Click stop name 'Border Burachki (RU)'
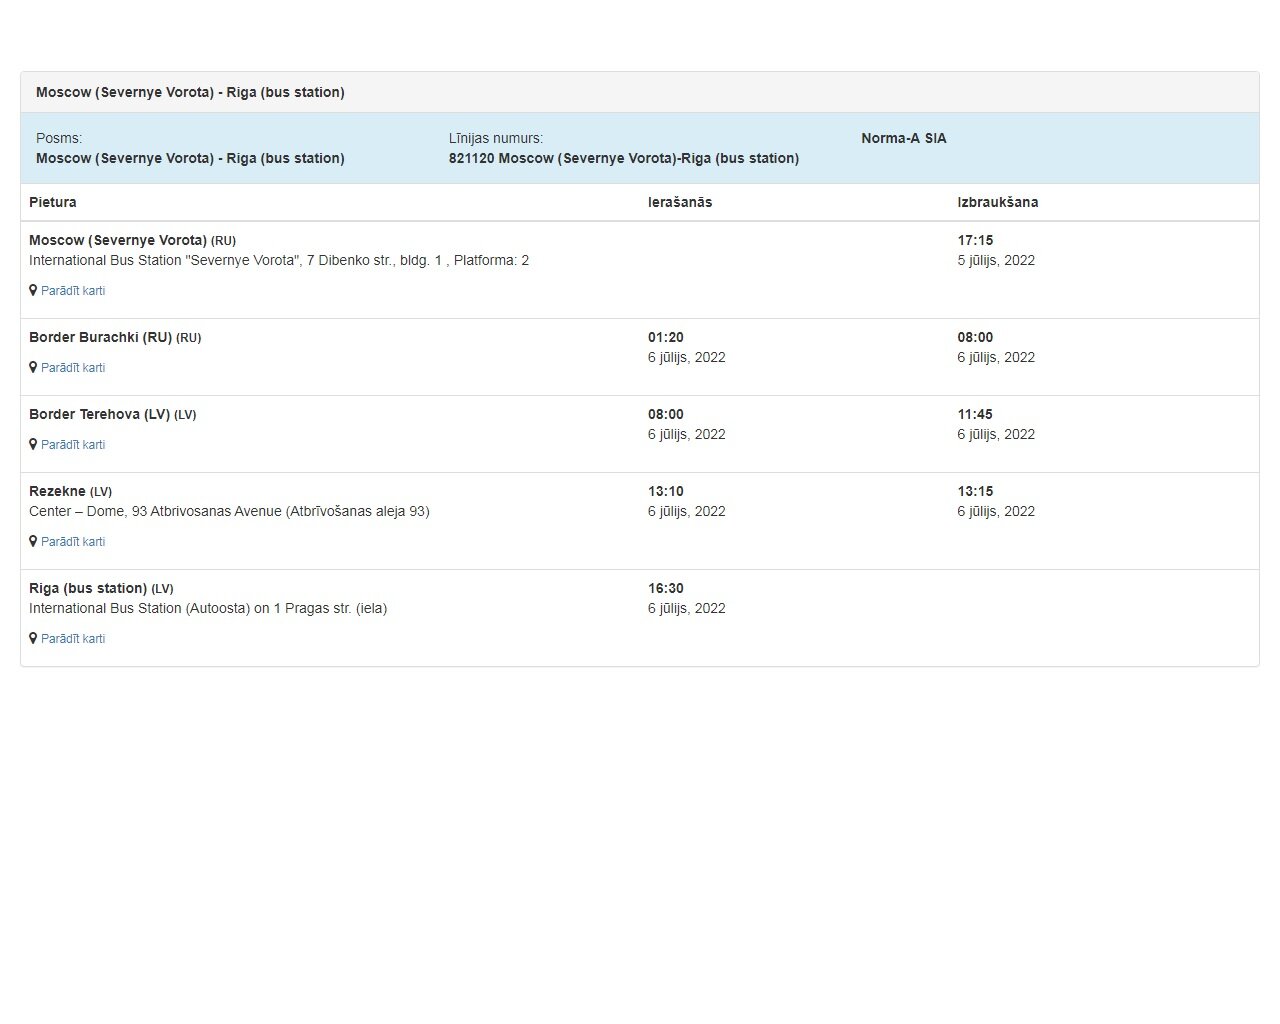Image resolution: width=1280 pixels, height=1024 pixels. (115, 337)
